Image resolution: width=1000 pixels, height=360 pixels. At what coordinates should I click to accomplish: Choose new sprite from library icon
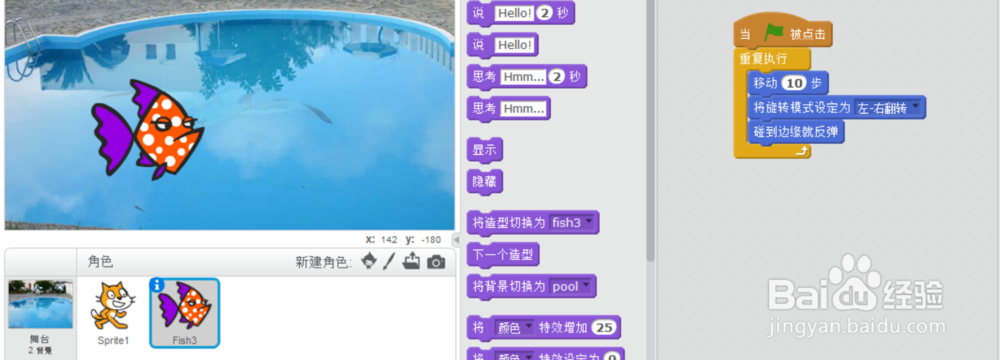click(x=369, y=261)
